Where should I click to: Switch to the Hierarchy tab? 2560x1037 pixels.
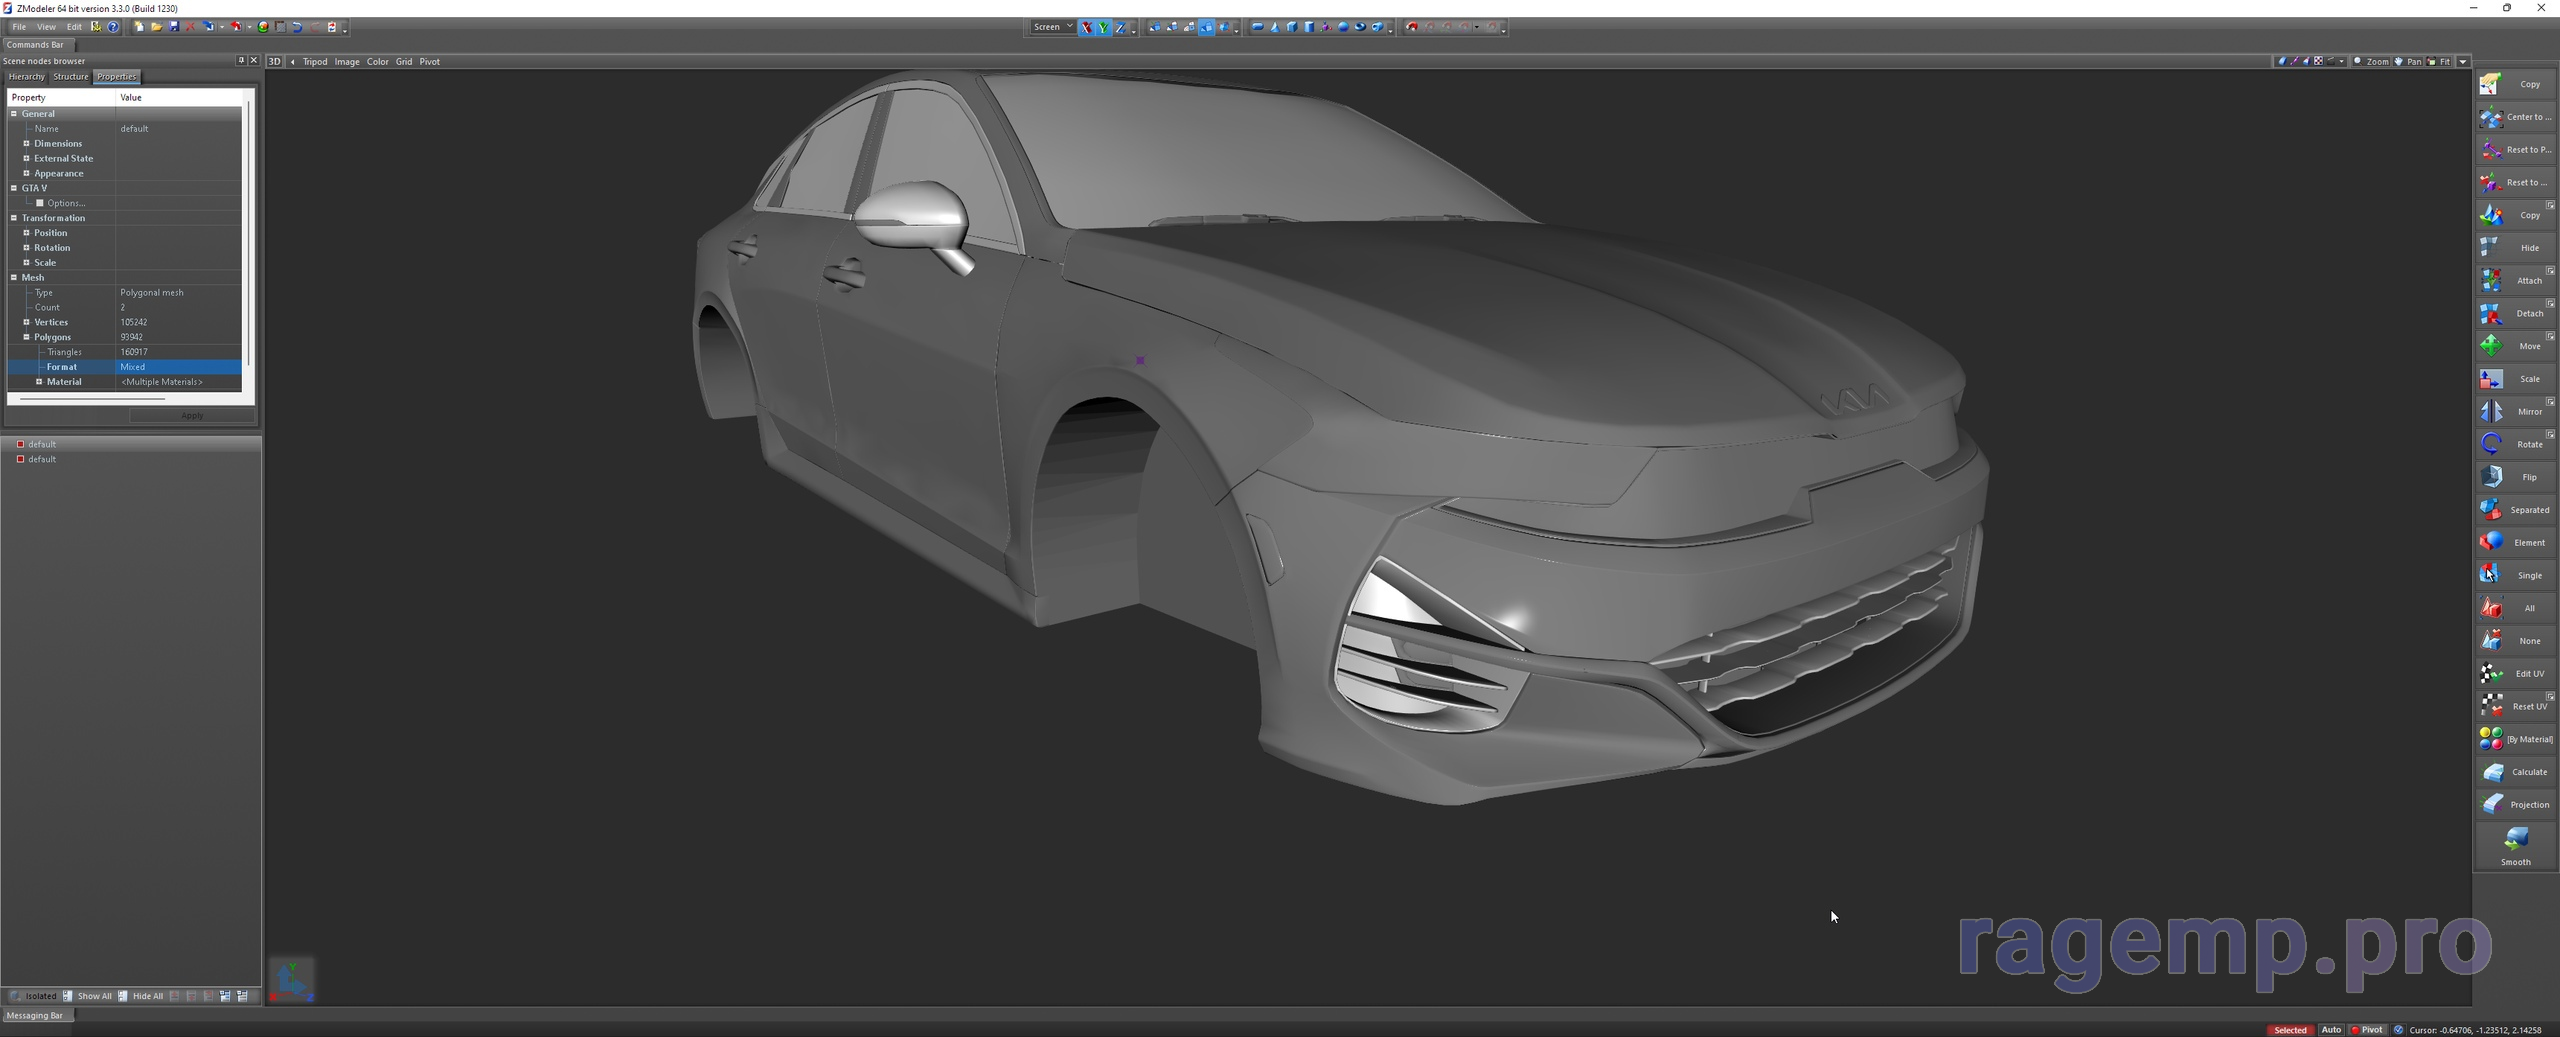pyautogui.click(x=25, y=76)
